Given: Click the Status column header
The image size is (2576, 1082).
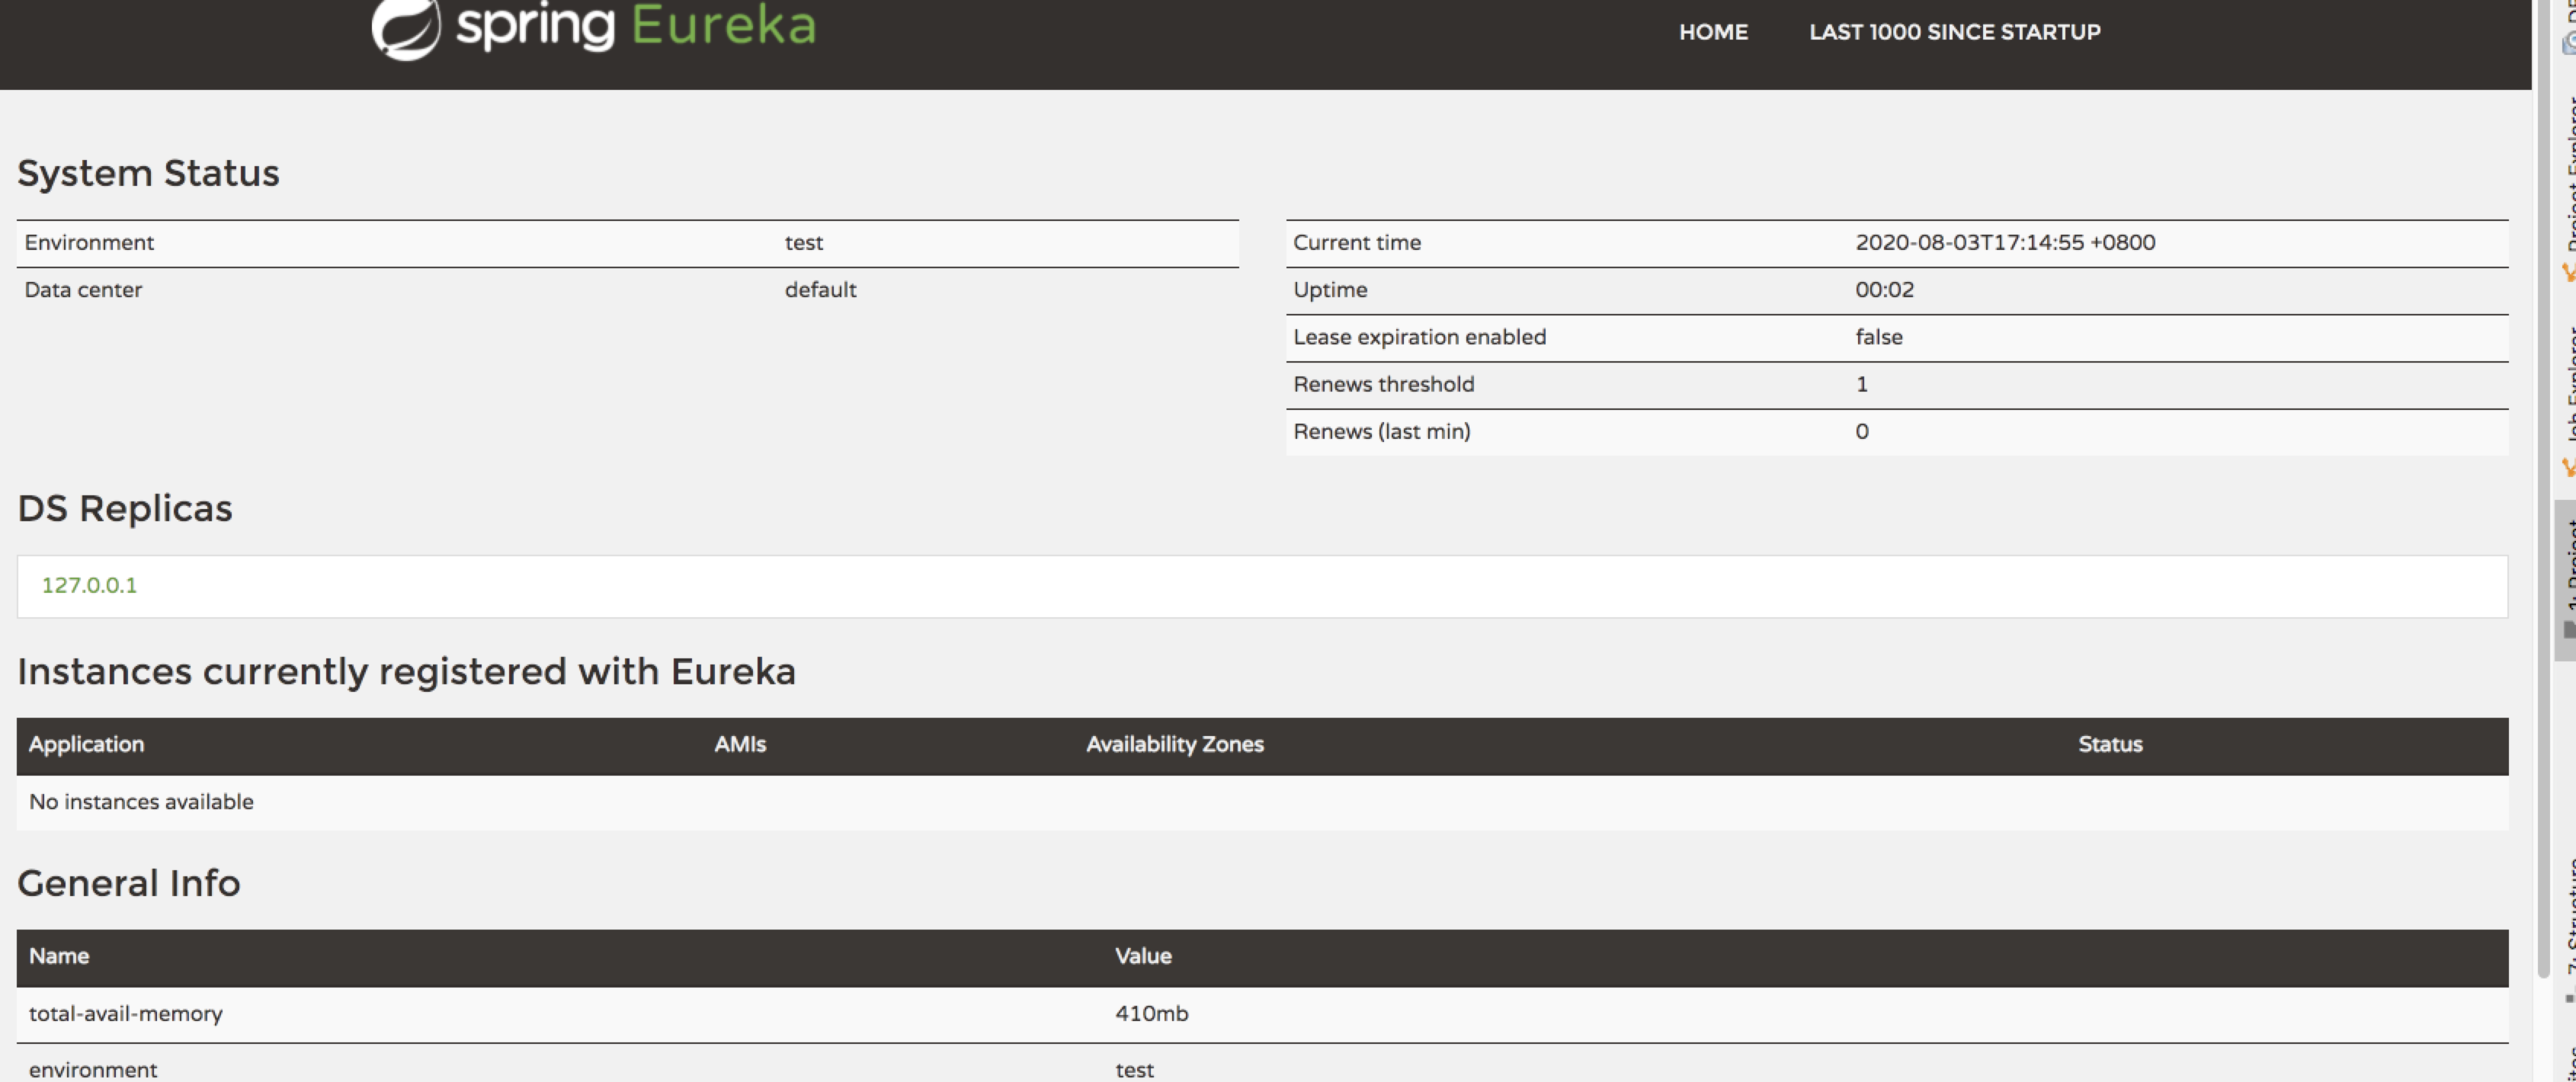Looking at the screenshot, I should click(x=2109, y=744).
